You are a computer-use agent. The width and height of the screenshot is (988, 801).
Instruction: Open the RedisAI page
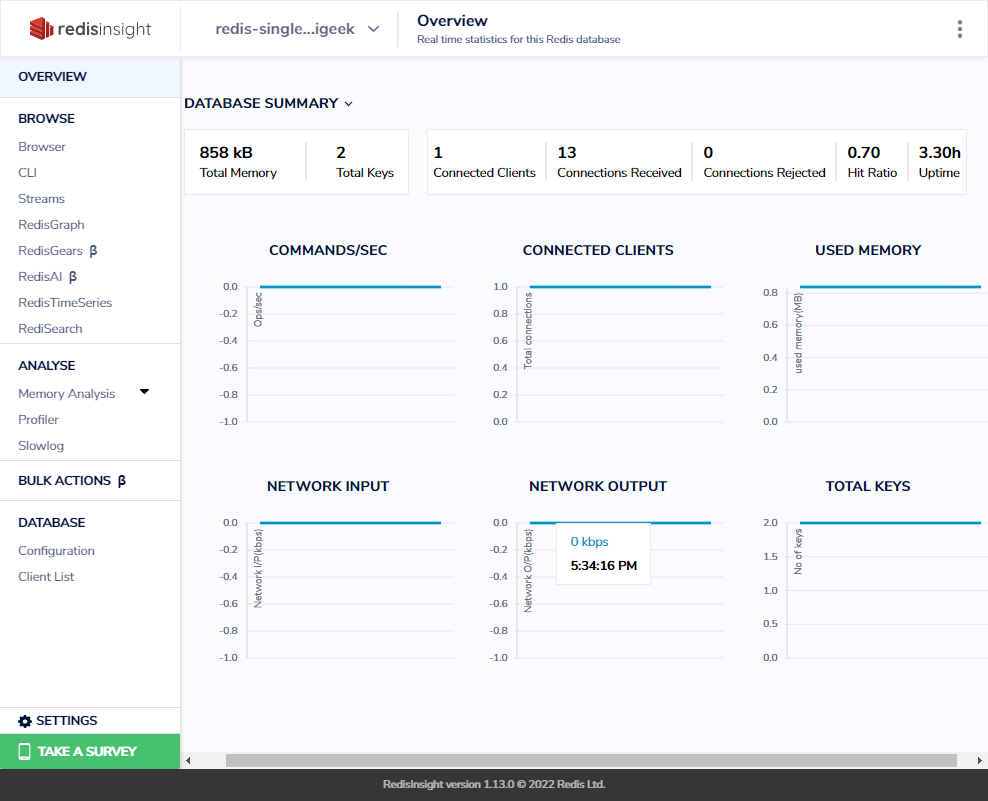(40, 277)
